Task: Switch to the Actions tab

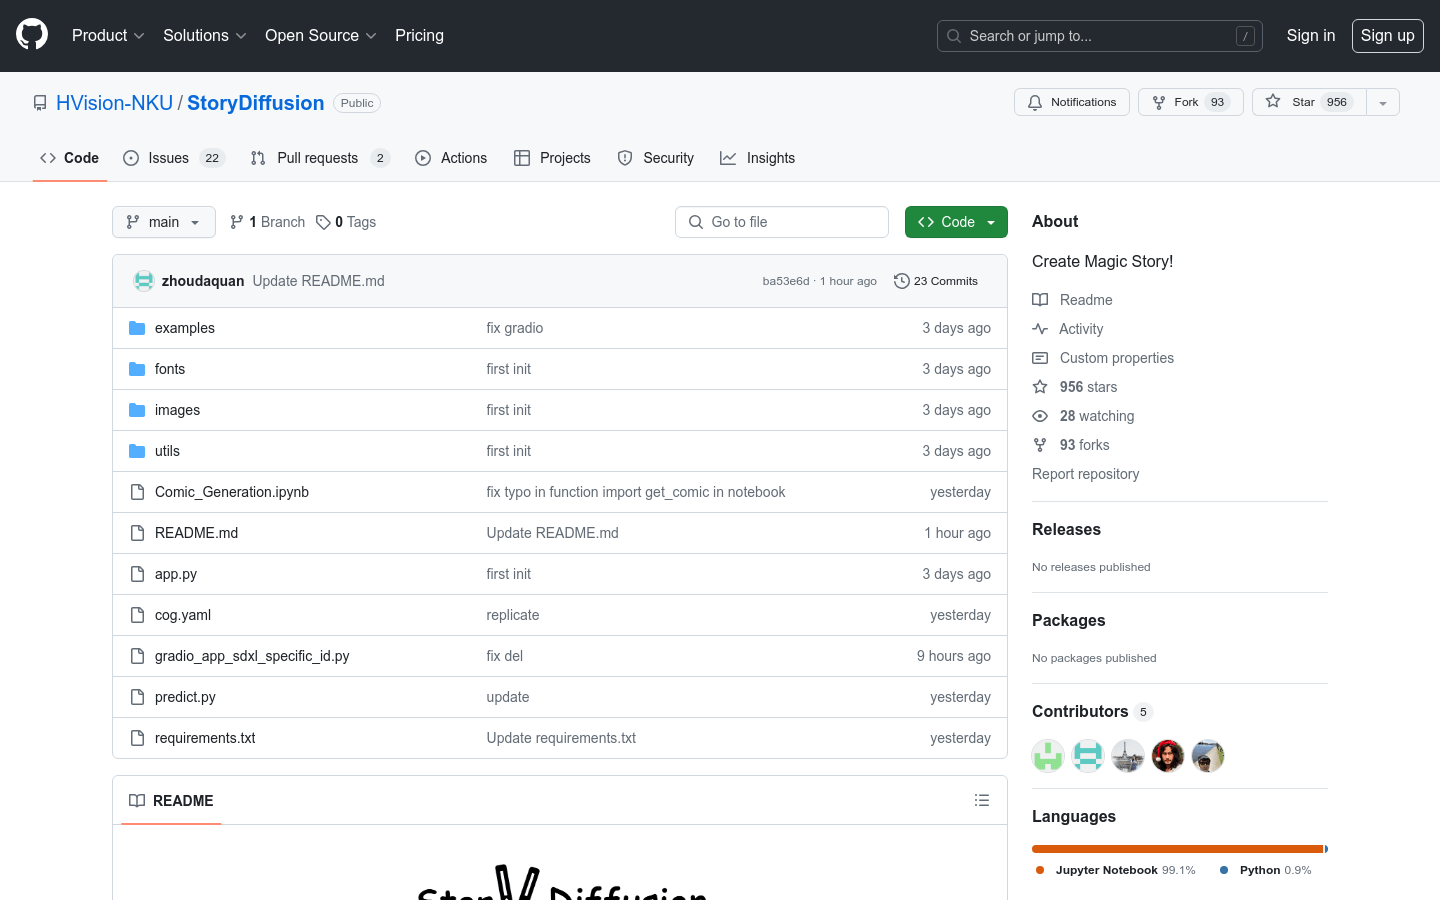Action: [x=451, y=158]
